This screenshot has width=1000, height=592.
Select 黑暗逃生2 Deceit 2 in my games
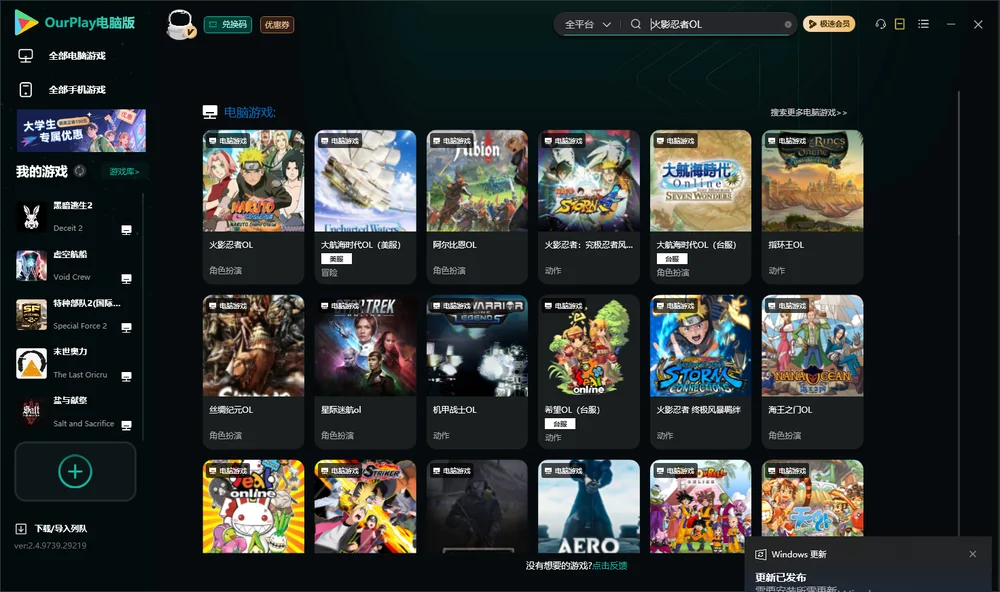(x=75, y=216)
